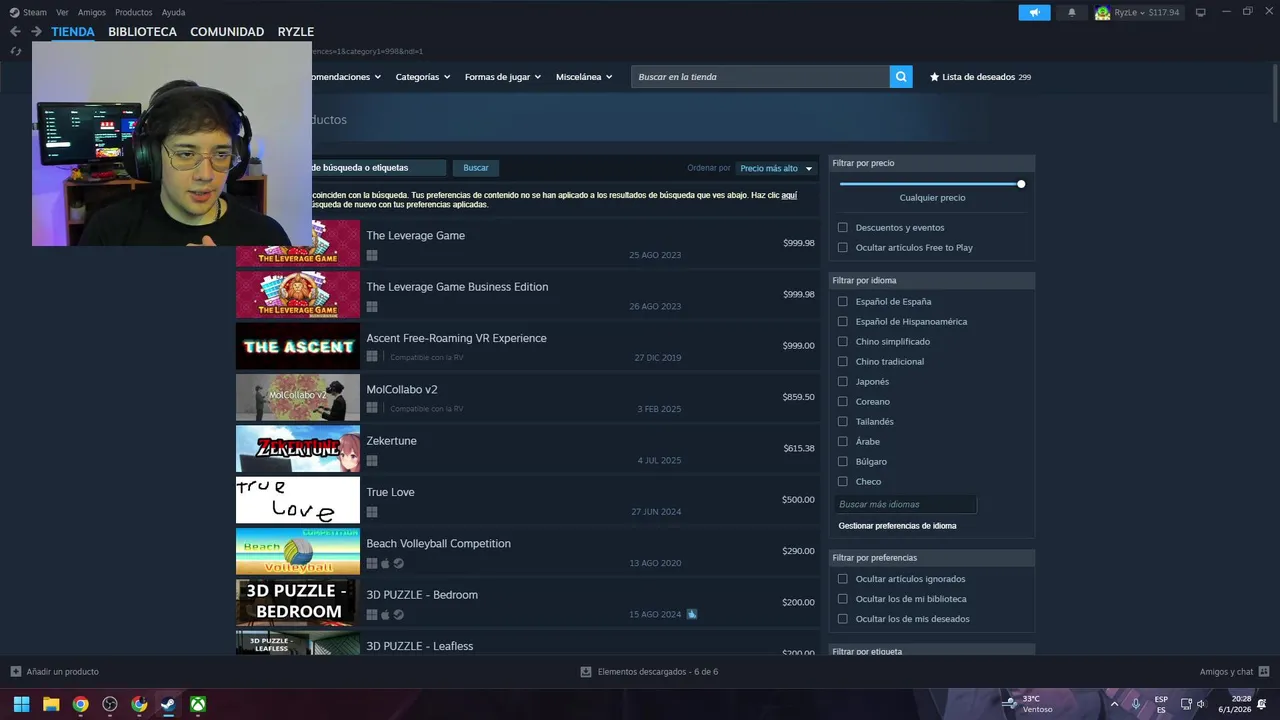
Task: Click the price filter slider handle
Action: tap(1021, 184)
